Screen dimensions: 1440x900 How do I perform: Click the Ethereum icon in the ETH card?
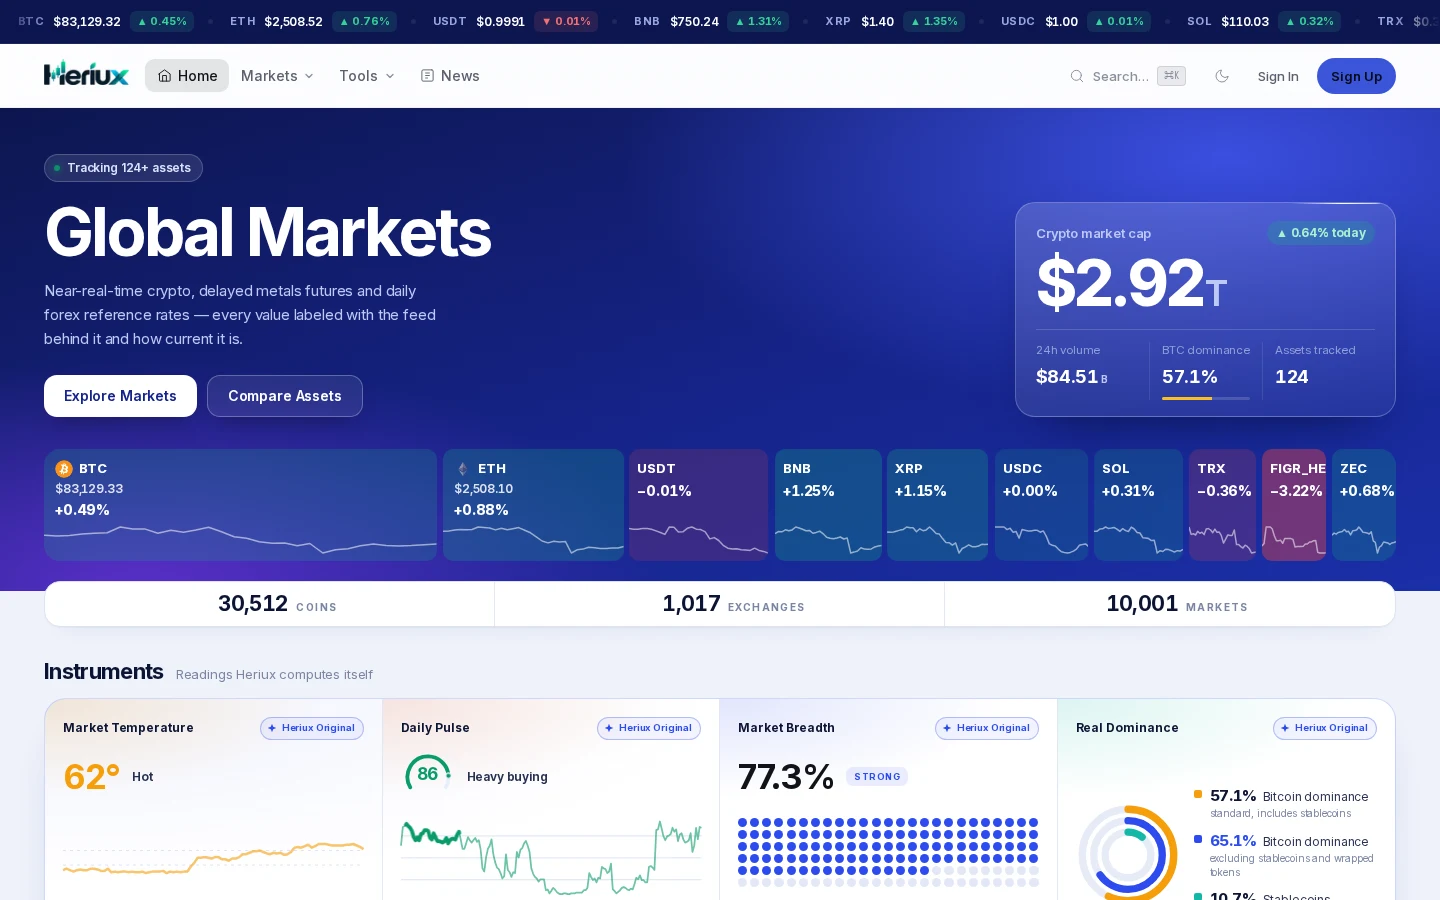[462, 469]
